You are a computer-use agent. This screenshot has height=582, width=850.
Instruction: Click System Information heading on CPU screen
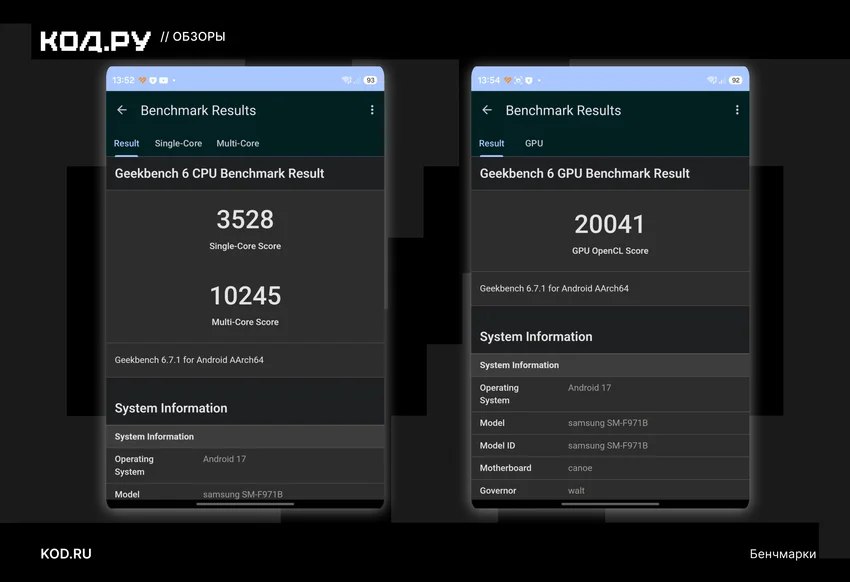(x=171, y=408)
